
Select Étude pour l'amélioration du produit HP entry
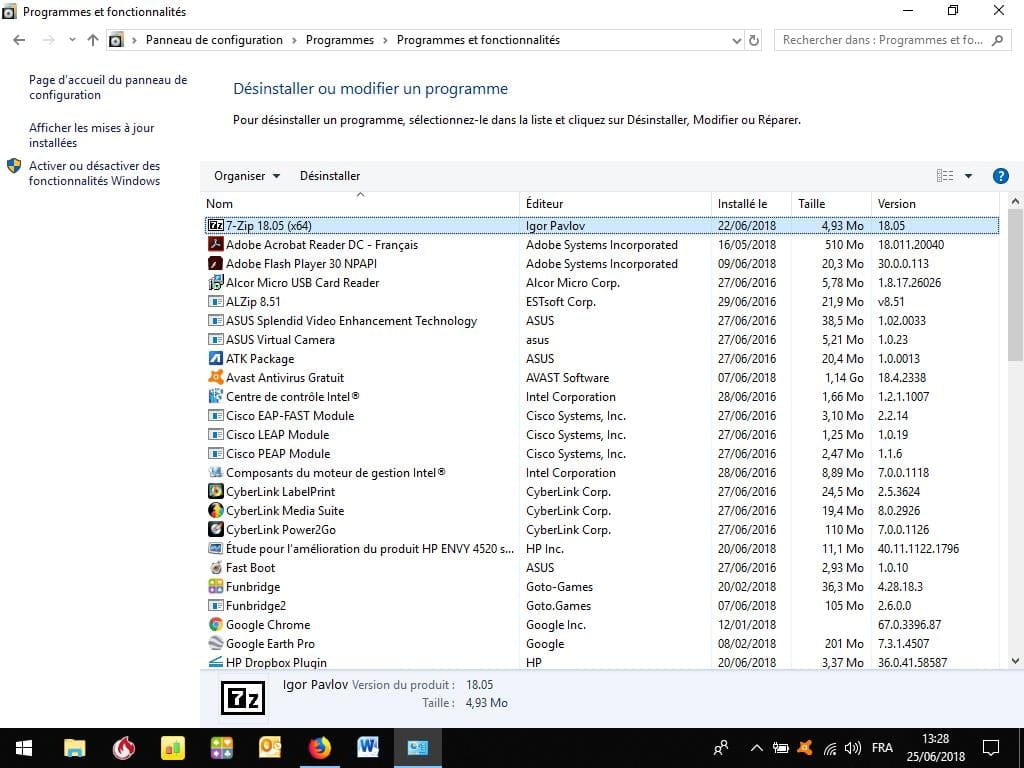click(601, 549)
